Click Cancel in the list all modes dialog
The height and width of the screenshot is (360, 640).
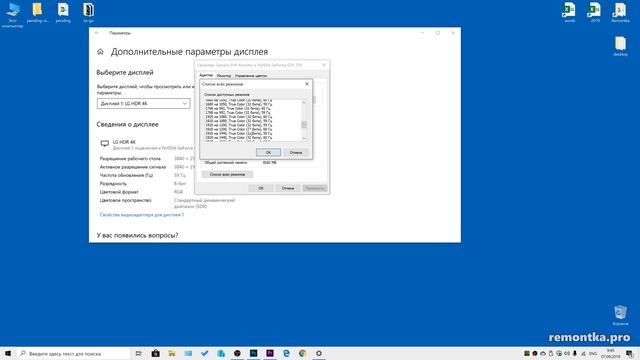296,152
